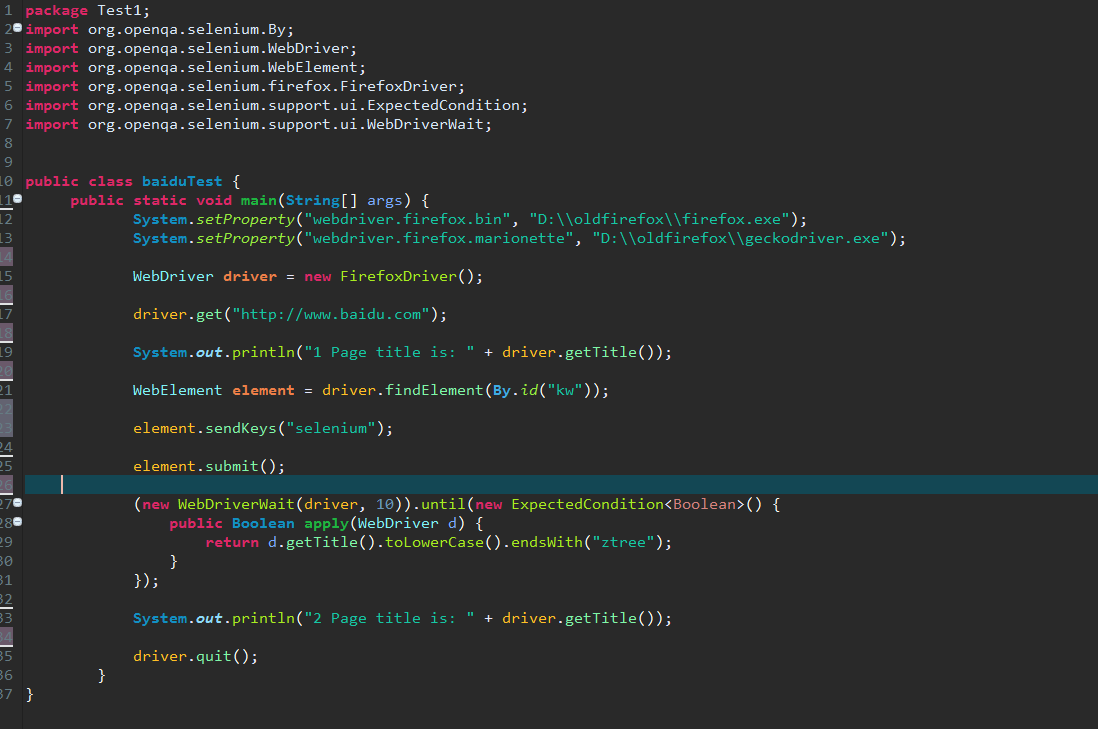Collapse the WebDriverWait anonymous class fold marker
The height and width of the screenshot is (729, 1098).
[18, 503]
